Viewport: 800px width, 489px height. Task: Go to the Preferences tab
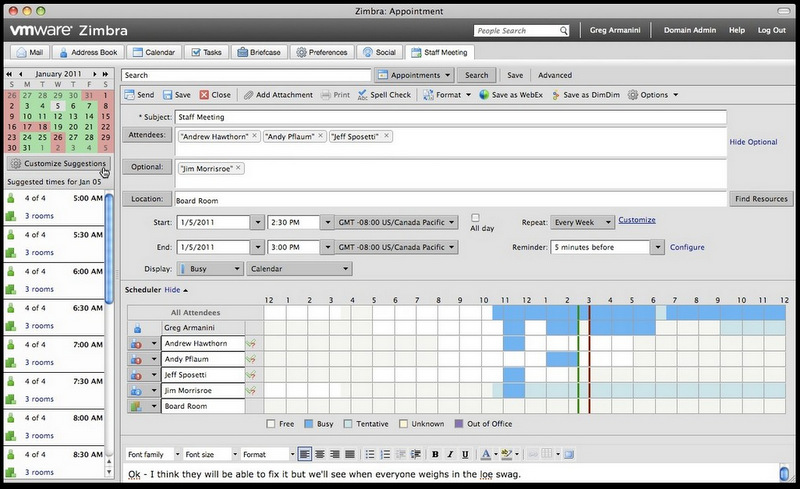click(x=322, y=52)
